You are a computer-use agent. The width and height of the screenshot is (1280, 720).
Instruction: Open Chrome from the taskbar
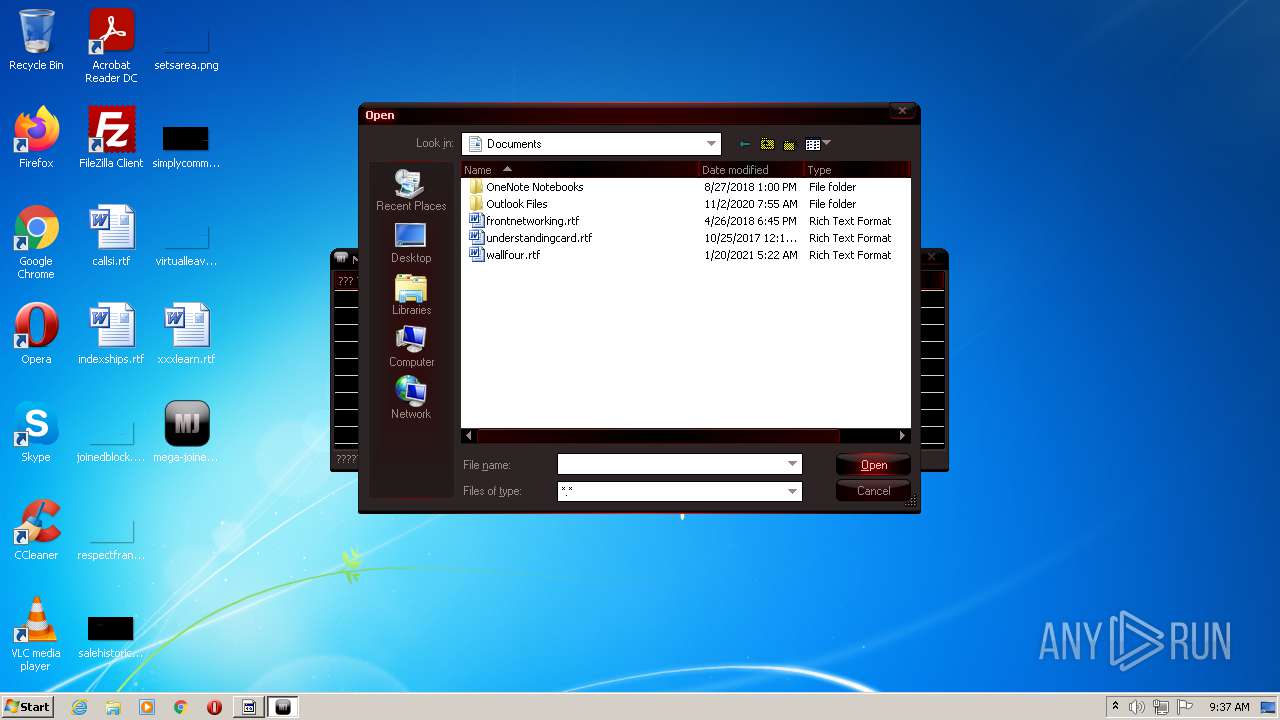[x=180, y=707]
